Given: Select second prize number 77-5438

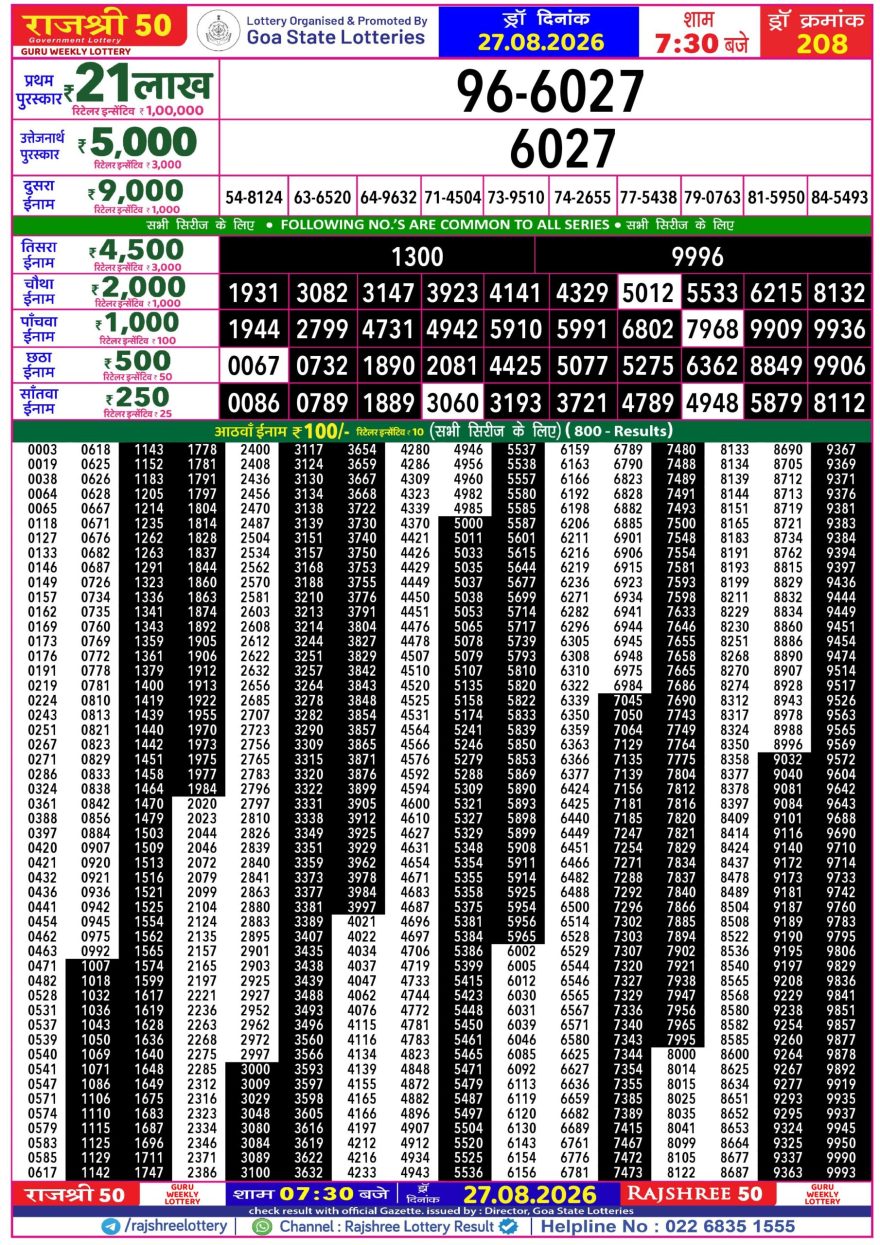Looking at the screenshot, I should (x=648, y=197).
